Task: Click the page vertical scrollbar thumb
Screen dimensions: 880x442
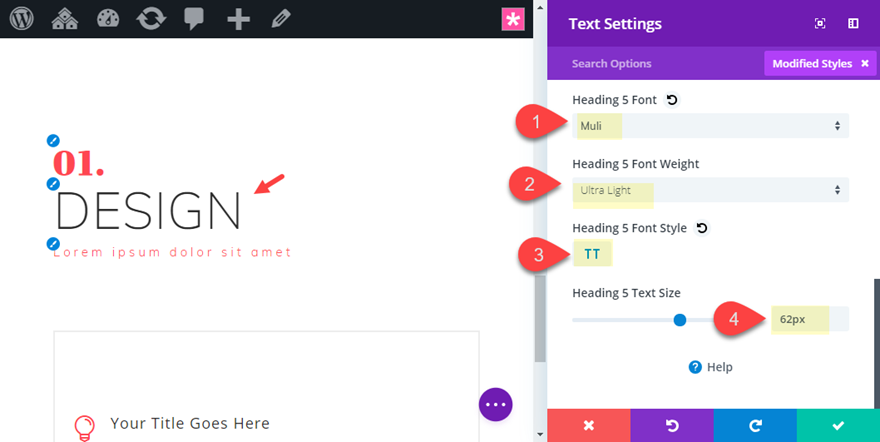Action: click(540, 317)
